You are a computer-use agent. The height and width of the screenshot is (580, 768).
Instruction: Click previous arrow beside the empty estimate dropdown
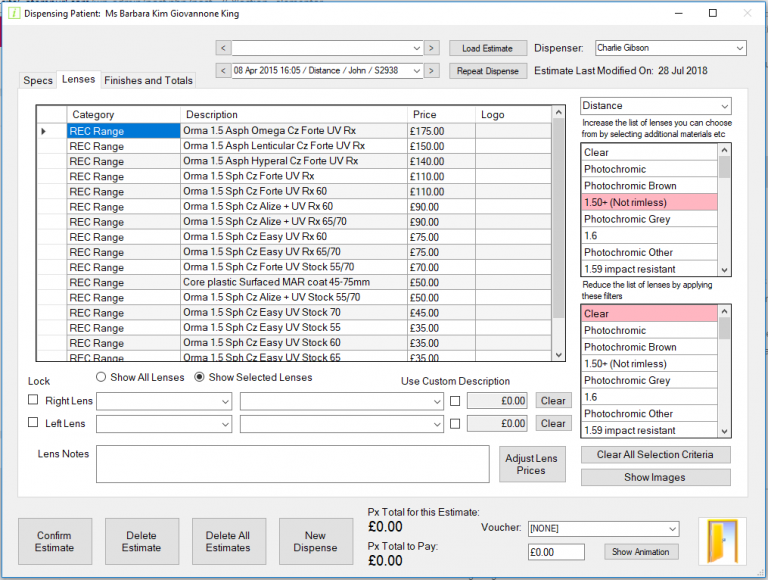coord(223,48)
